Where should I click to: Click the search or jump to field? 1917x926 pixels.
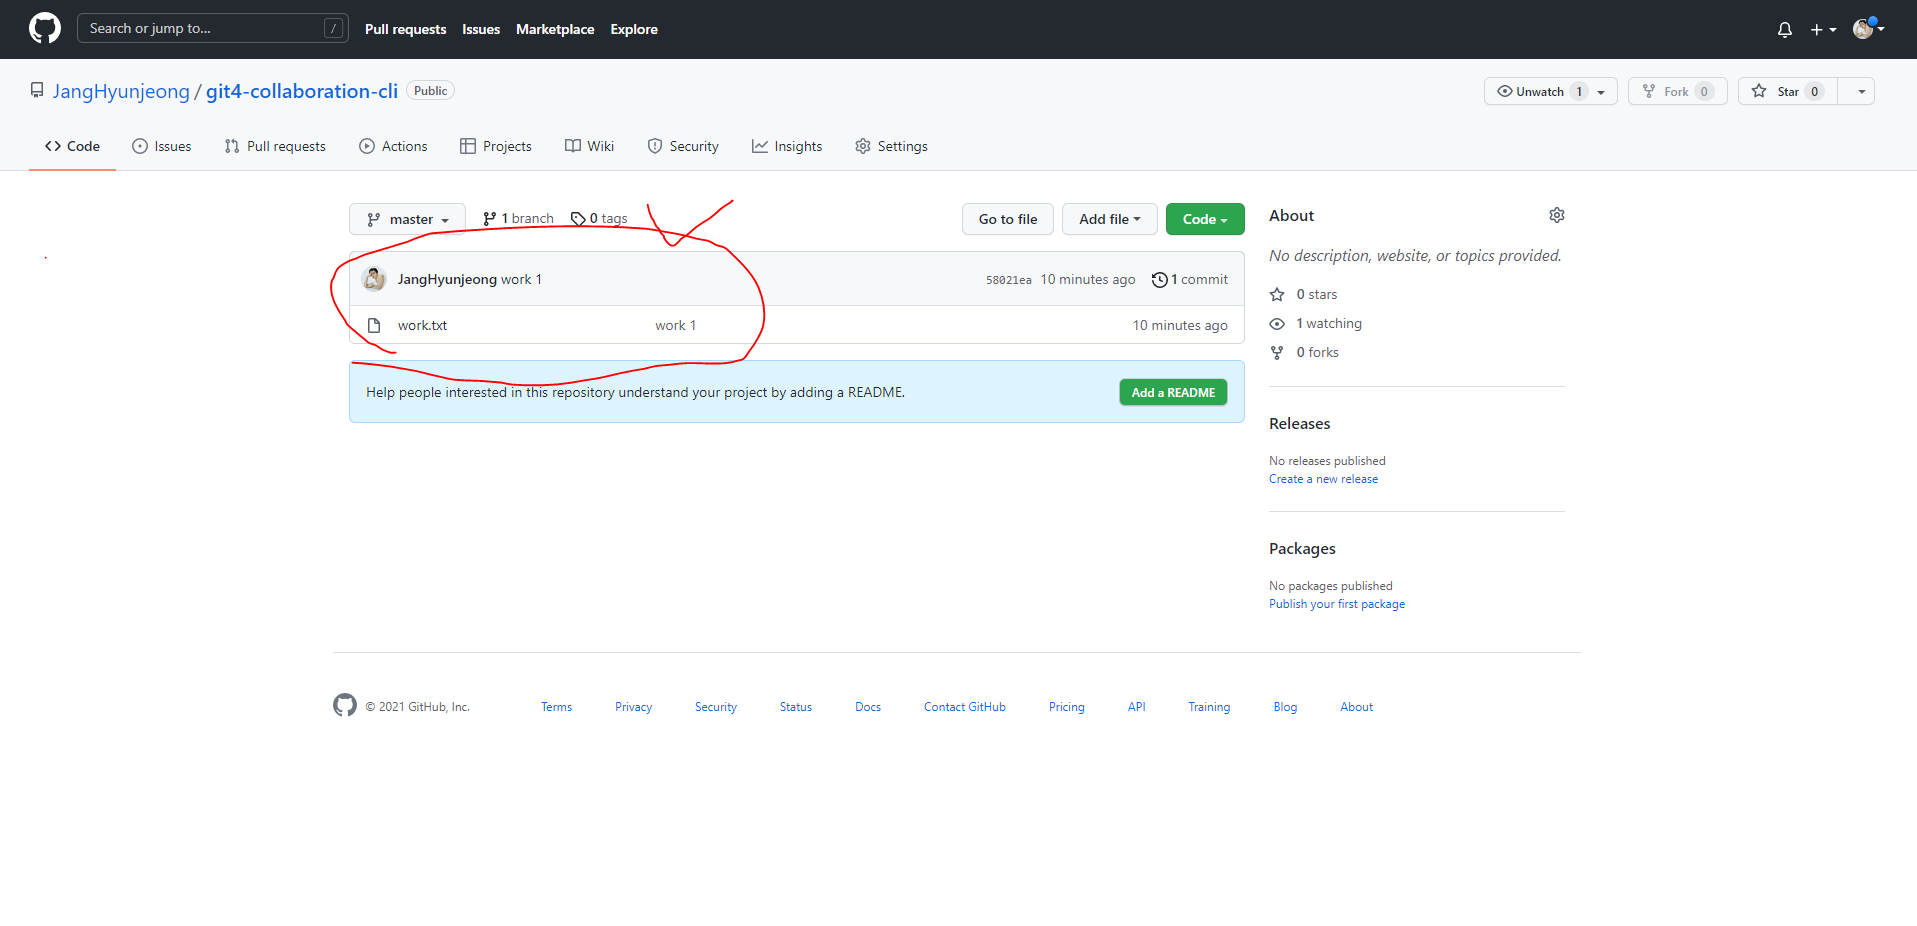[212, 28]
